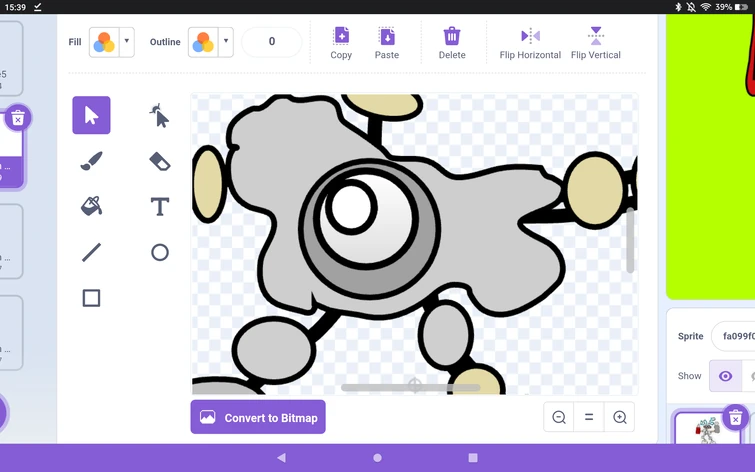Click the Paste icon
Screen dimensions: 755x472
[x=387, y=43]
